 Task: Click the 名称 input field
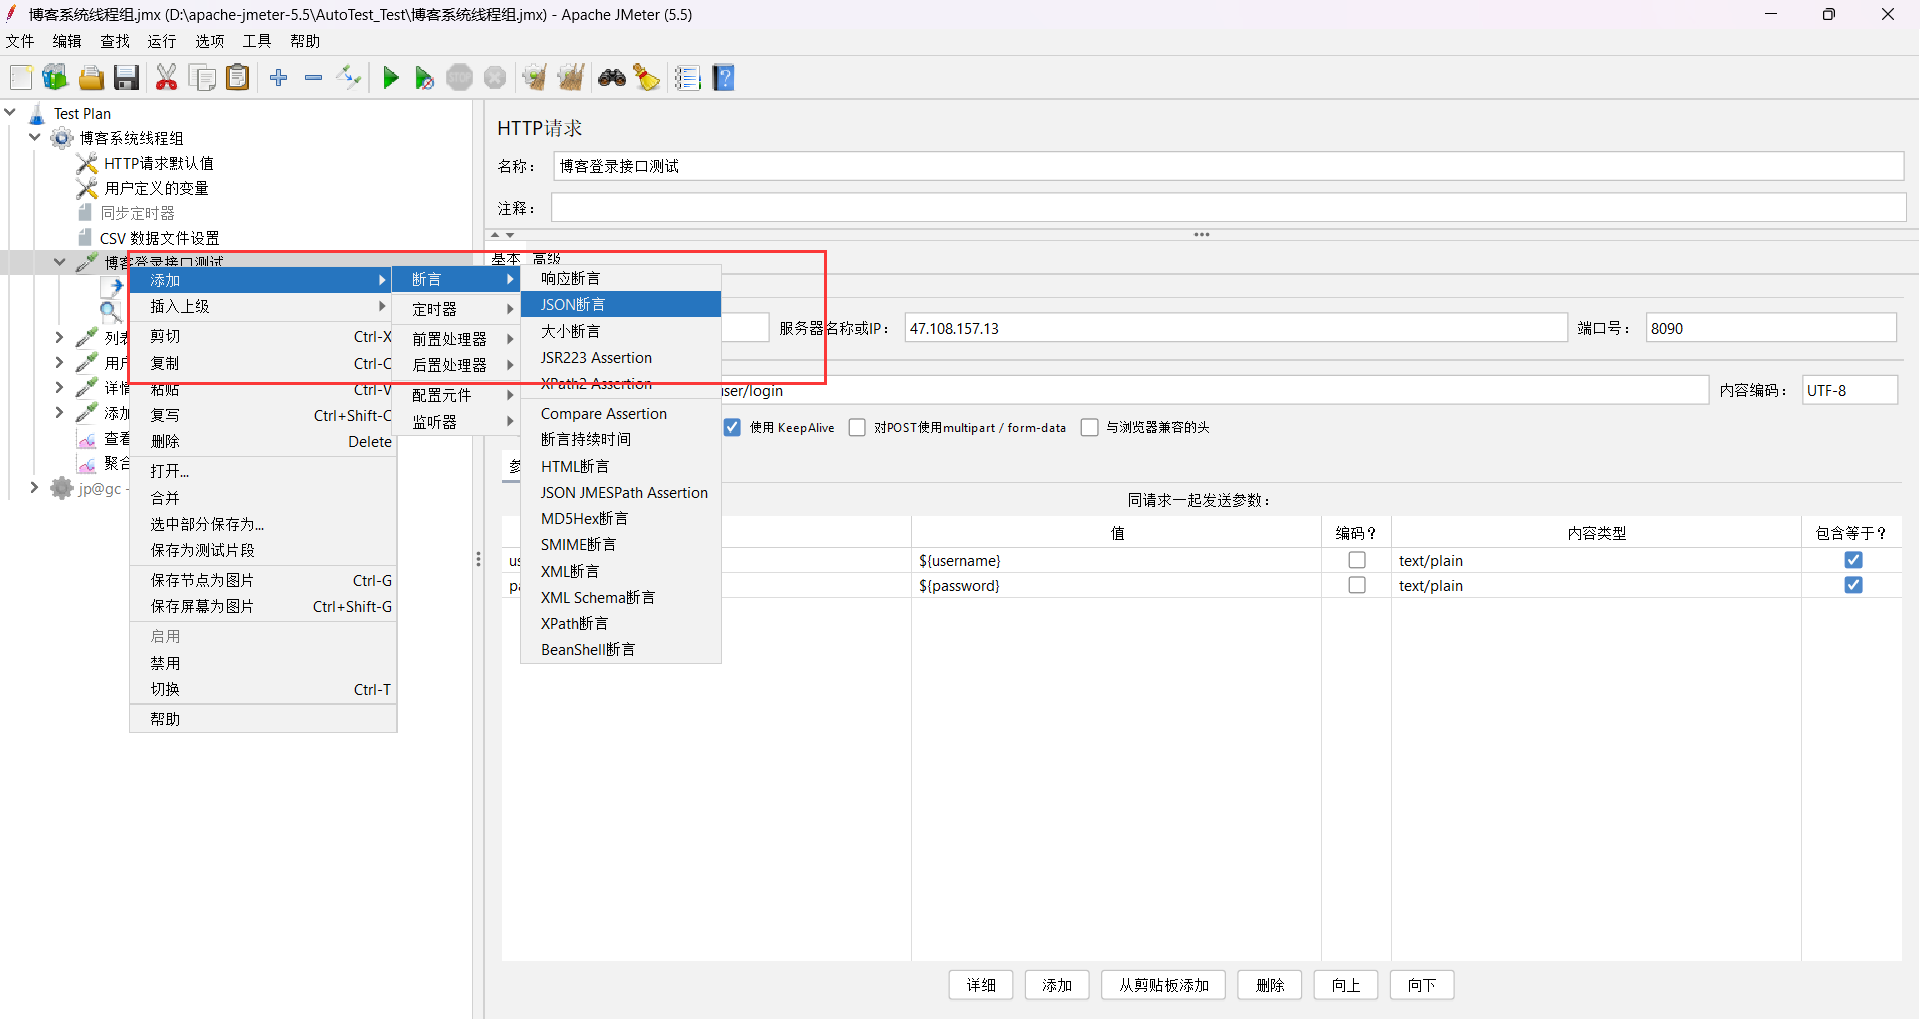click(x=1229, y=166)
